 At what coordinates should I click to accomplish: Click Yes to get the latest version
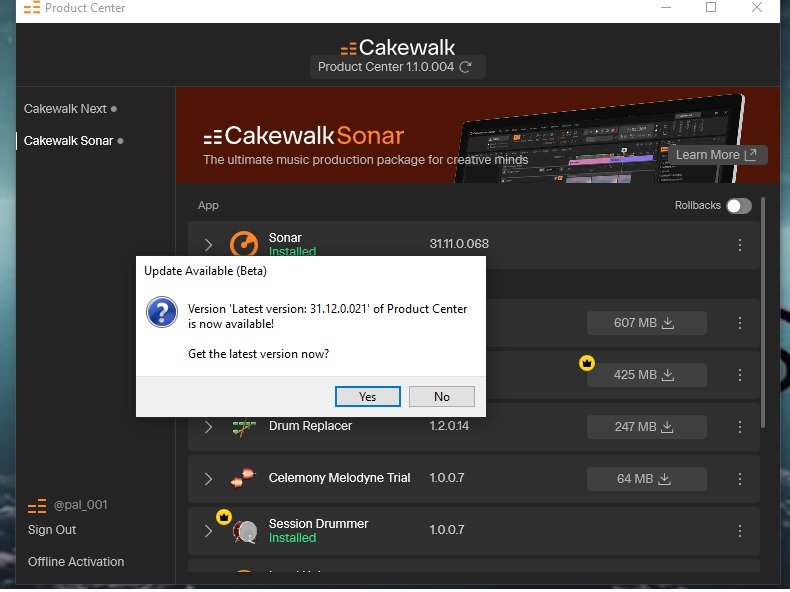(368, 397)
